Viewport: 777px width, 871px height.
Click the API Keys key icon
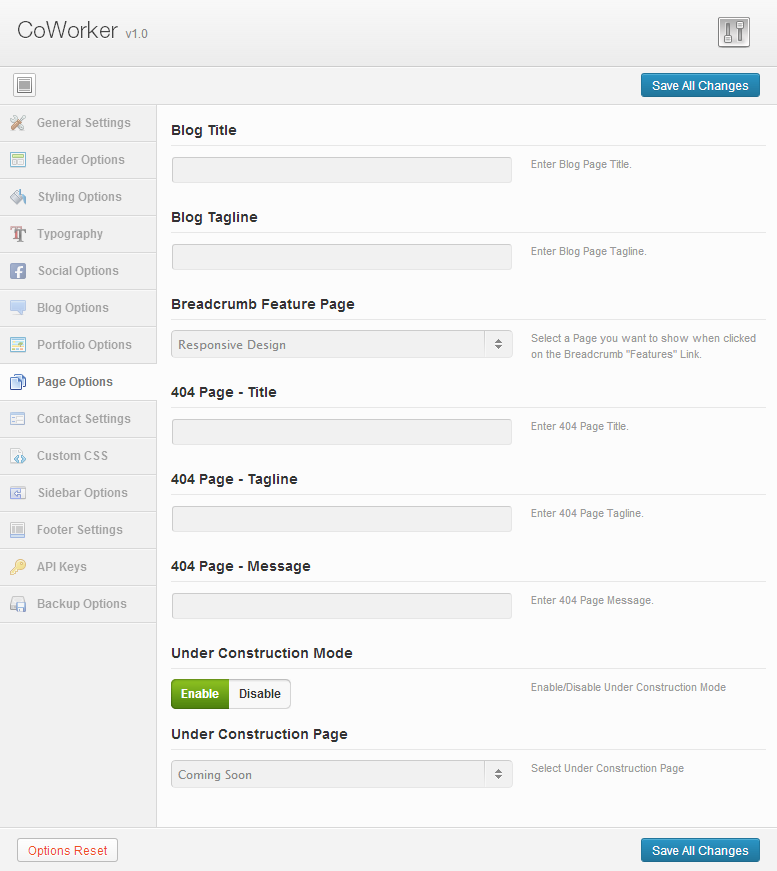coord(18,567)
